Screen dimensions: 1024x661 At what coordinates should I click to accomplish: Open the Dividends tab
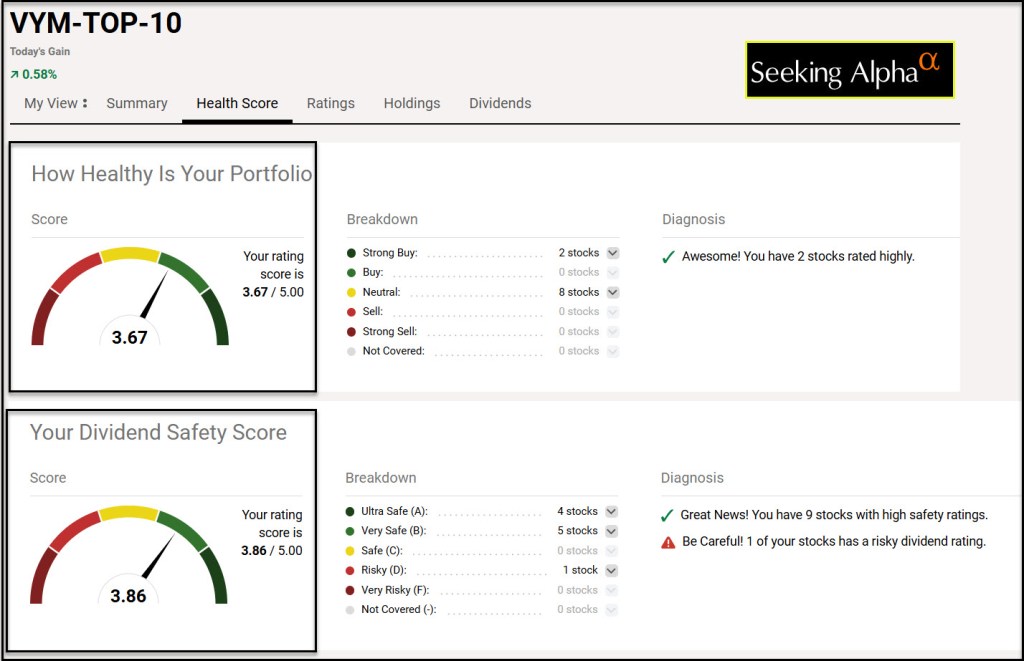tap(500, 103)
